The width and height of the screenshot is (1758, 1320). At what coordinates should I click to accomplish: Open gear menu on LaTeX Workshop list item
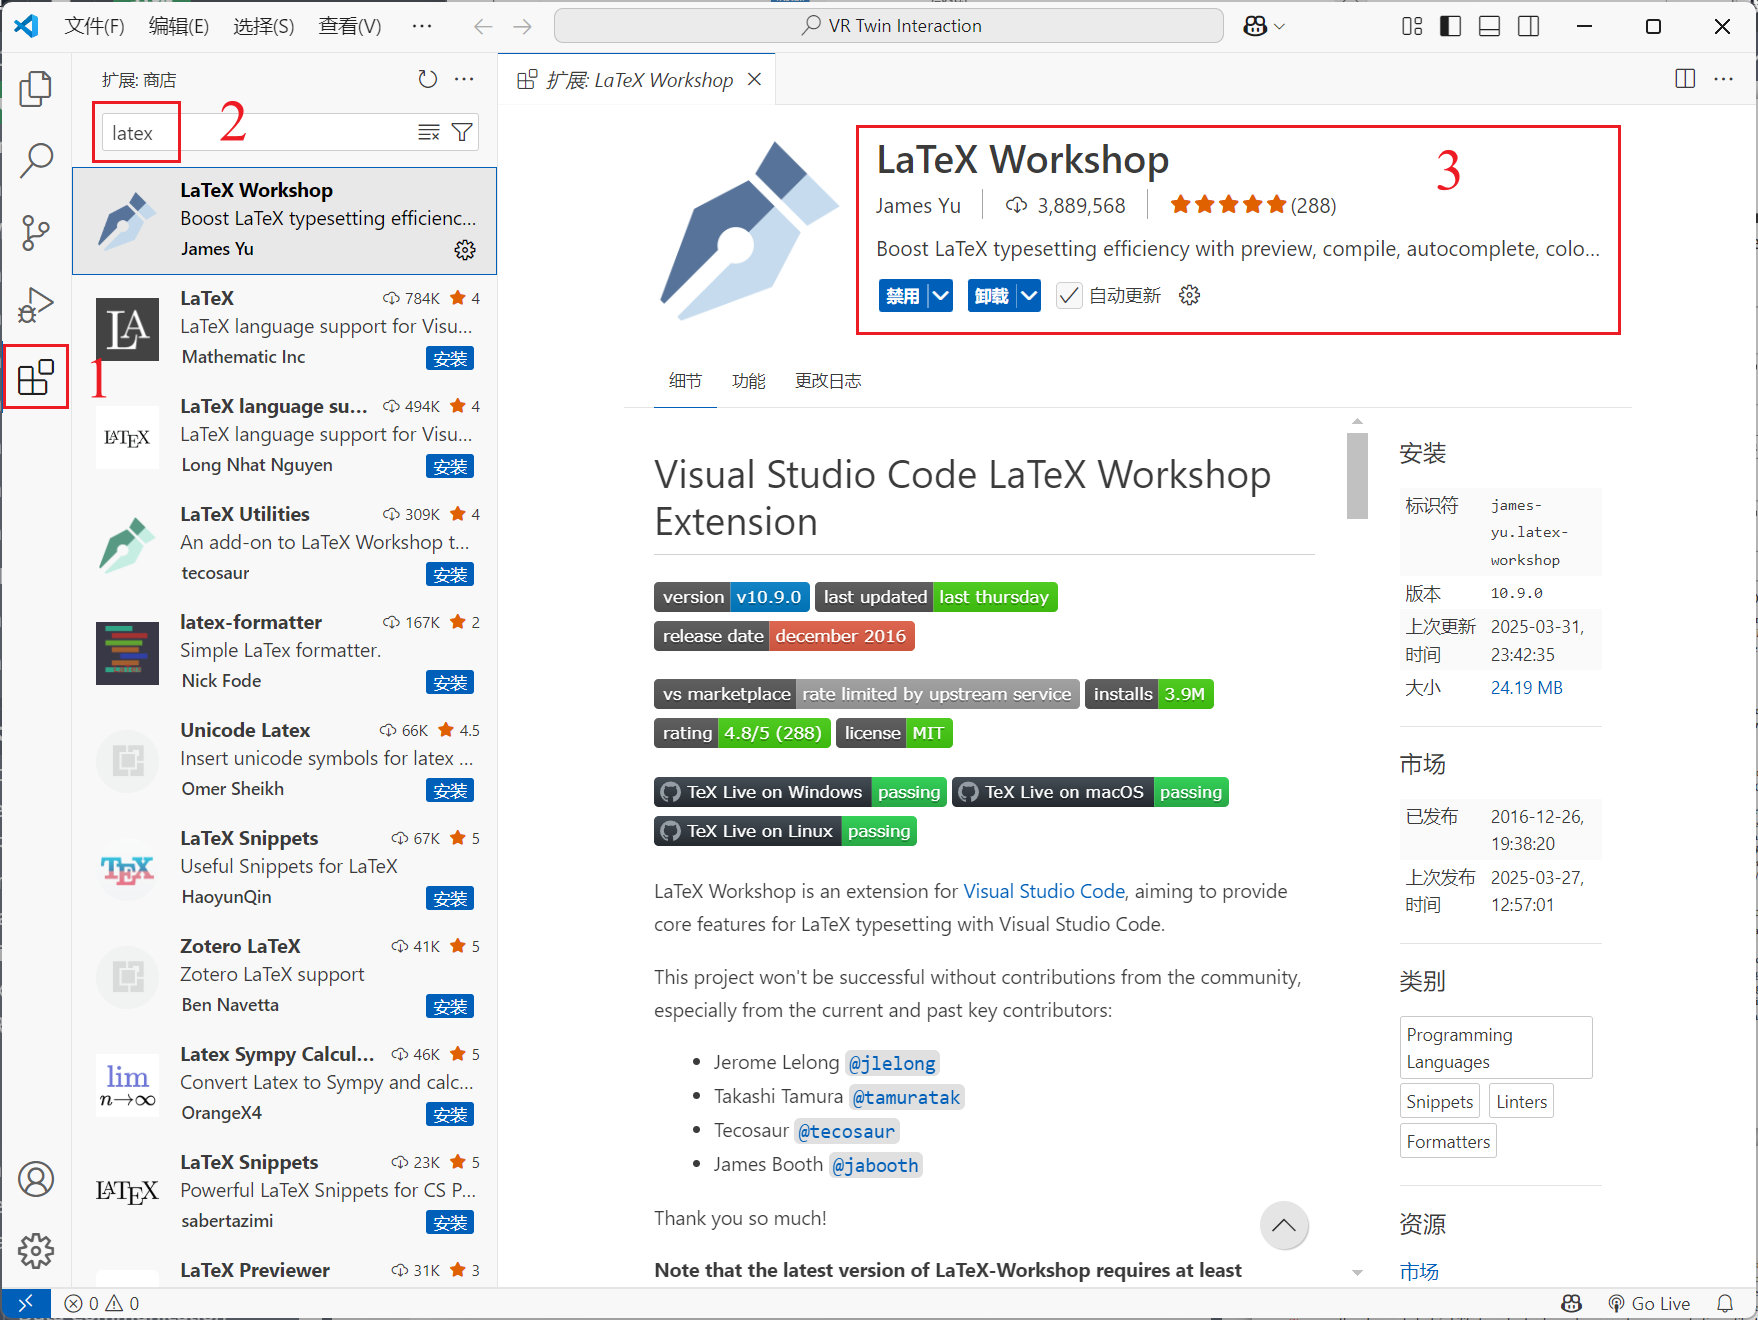465,250
